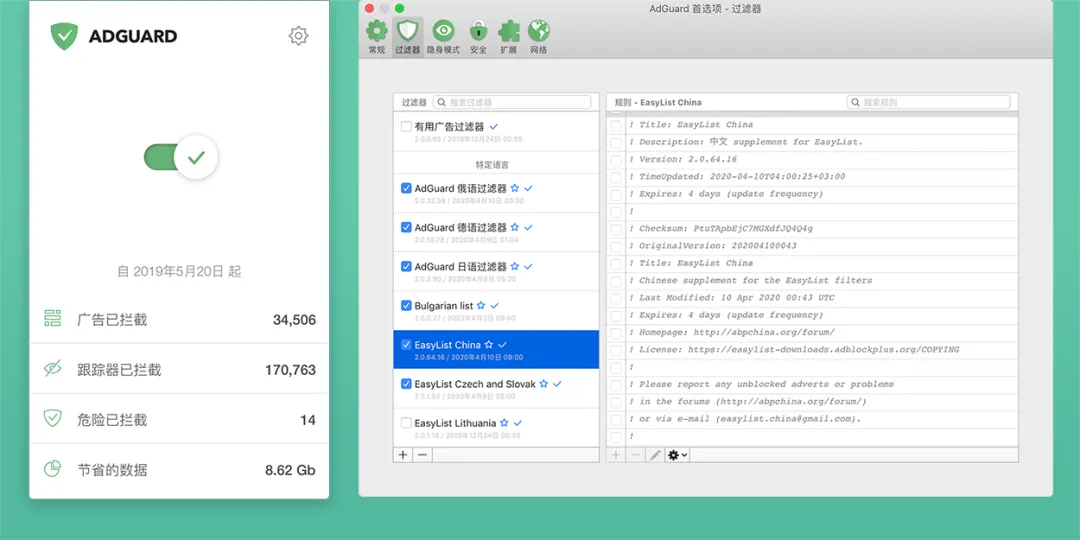Click the 节省的数据 saved data row
1080x540 pixels.
coord(179,470)
